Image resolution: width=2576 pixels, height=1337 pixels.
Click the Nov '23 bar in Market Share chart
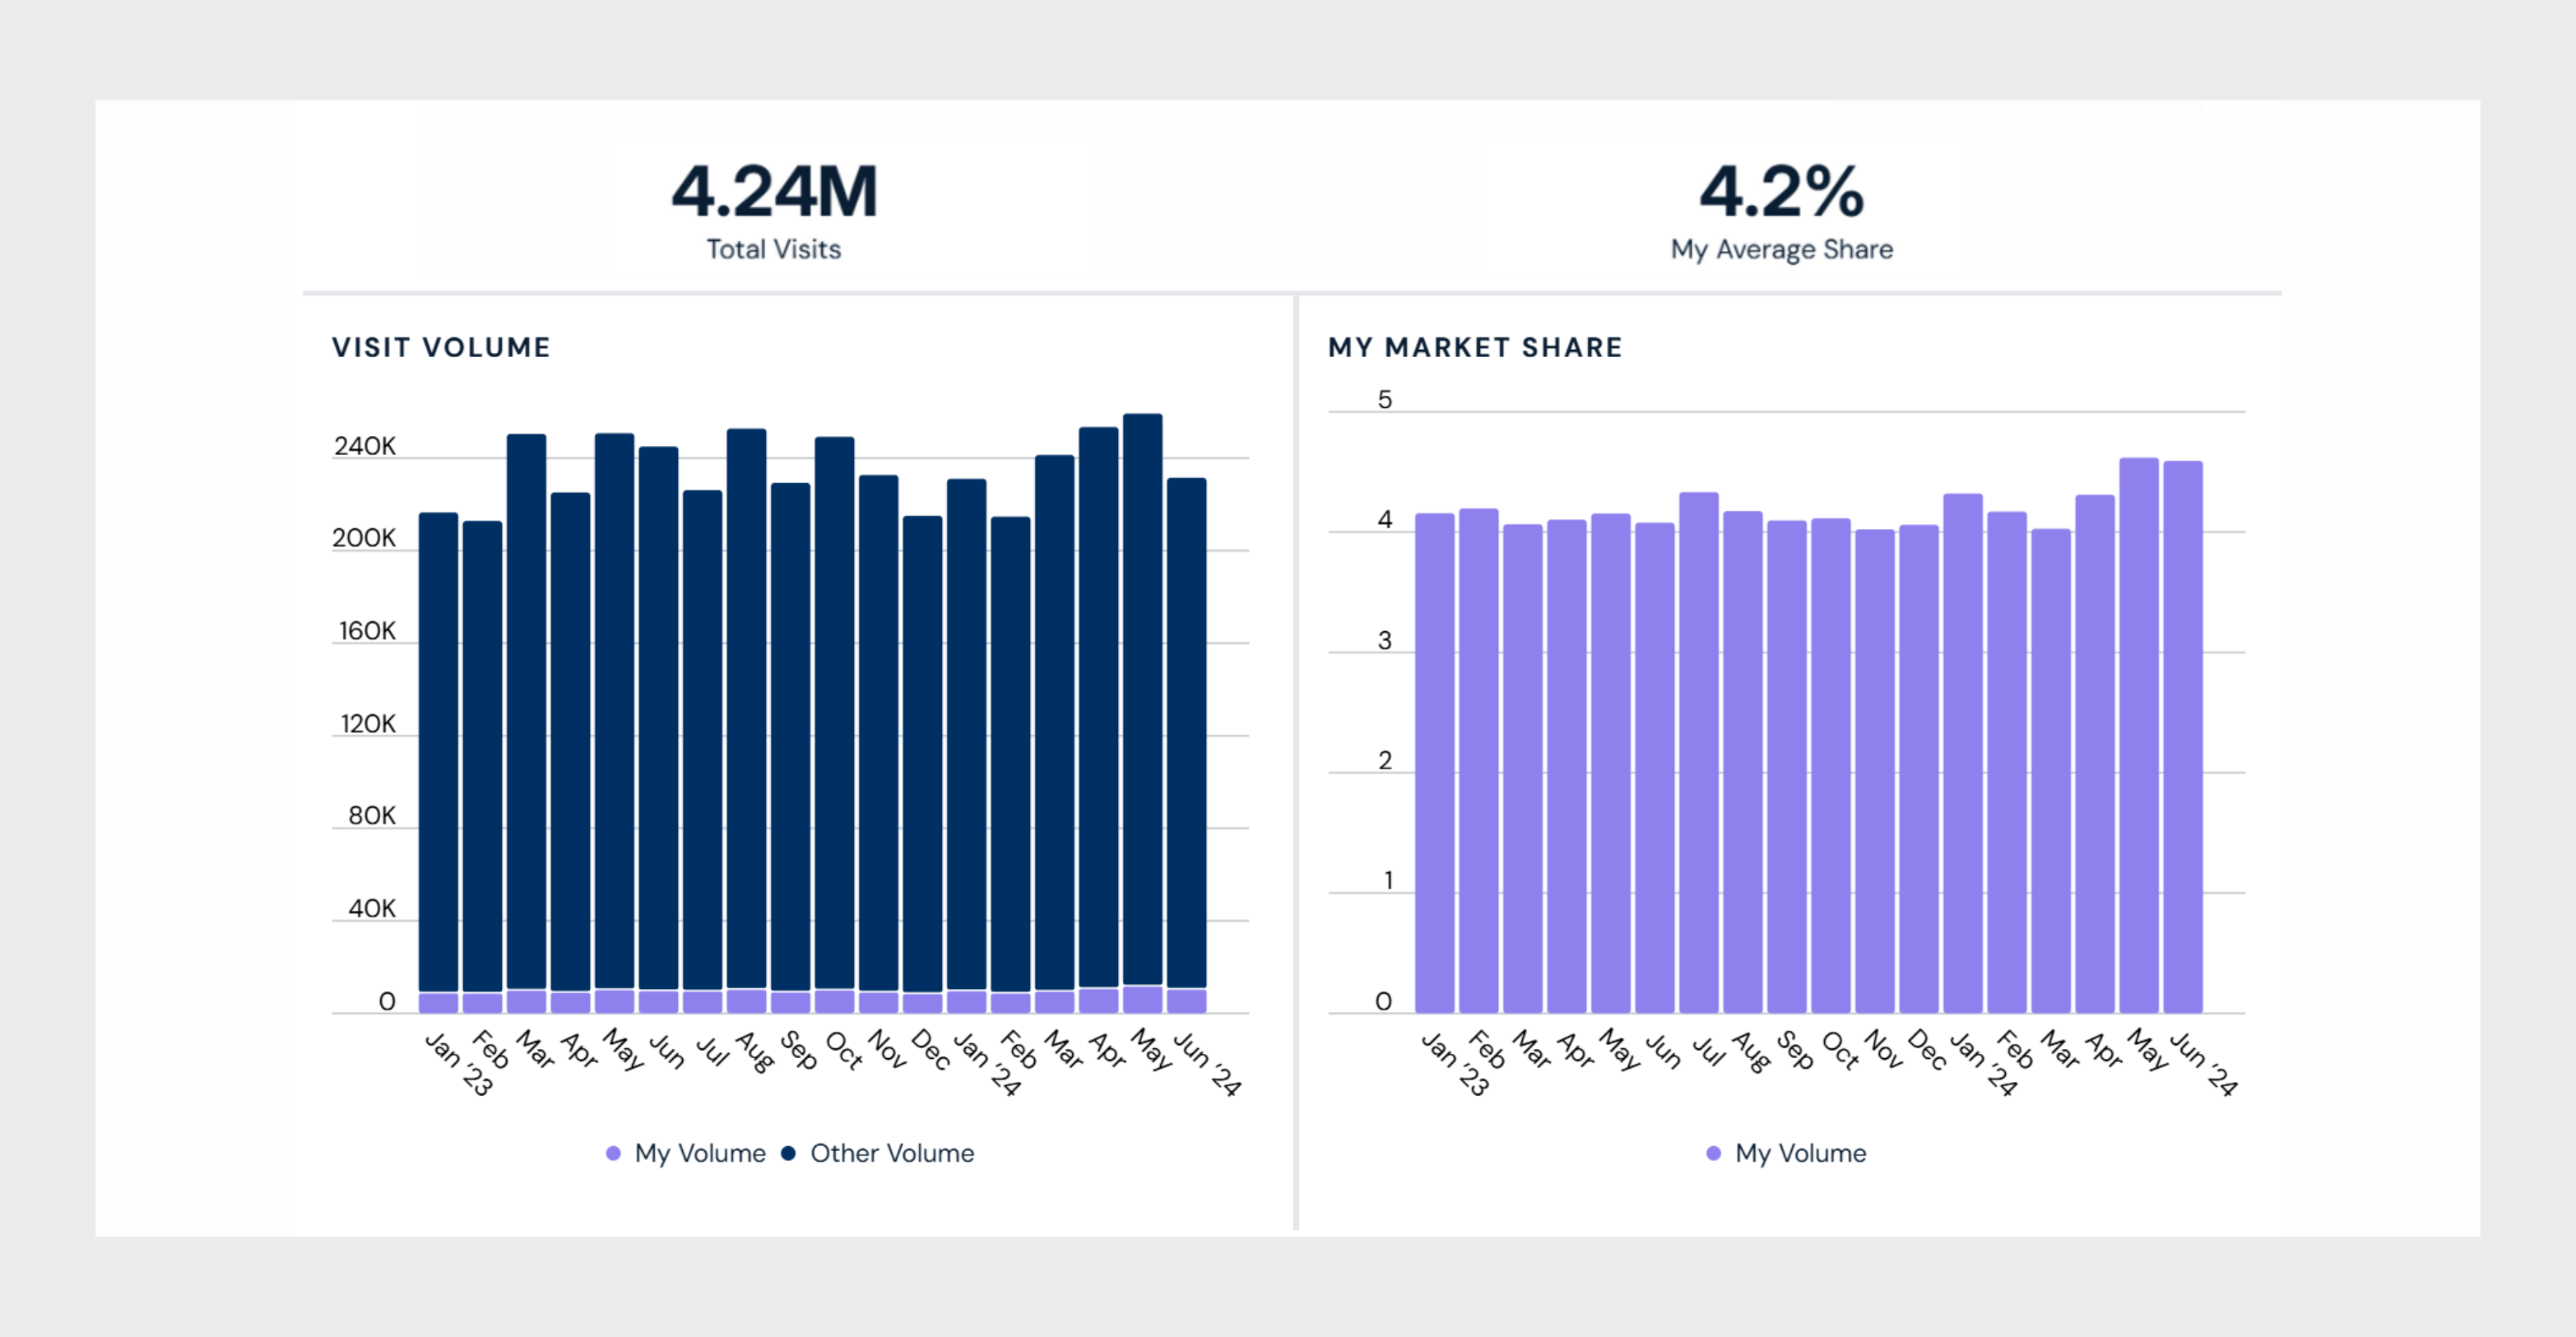tap(1874, 771)
